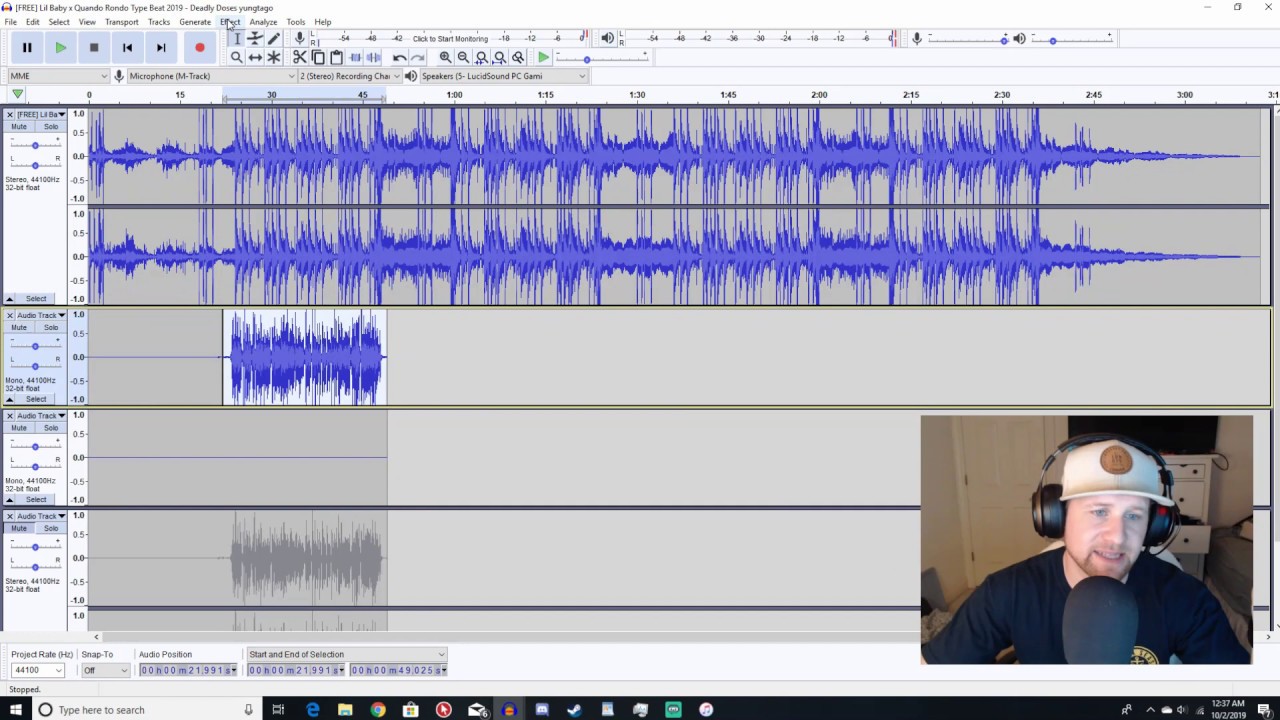This screenshot has height=720, width=1280.
Task: Click the recording volume slider
Action: (968, 39)
